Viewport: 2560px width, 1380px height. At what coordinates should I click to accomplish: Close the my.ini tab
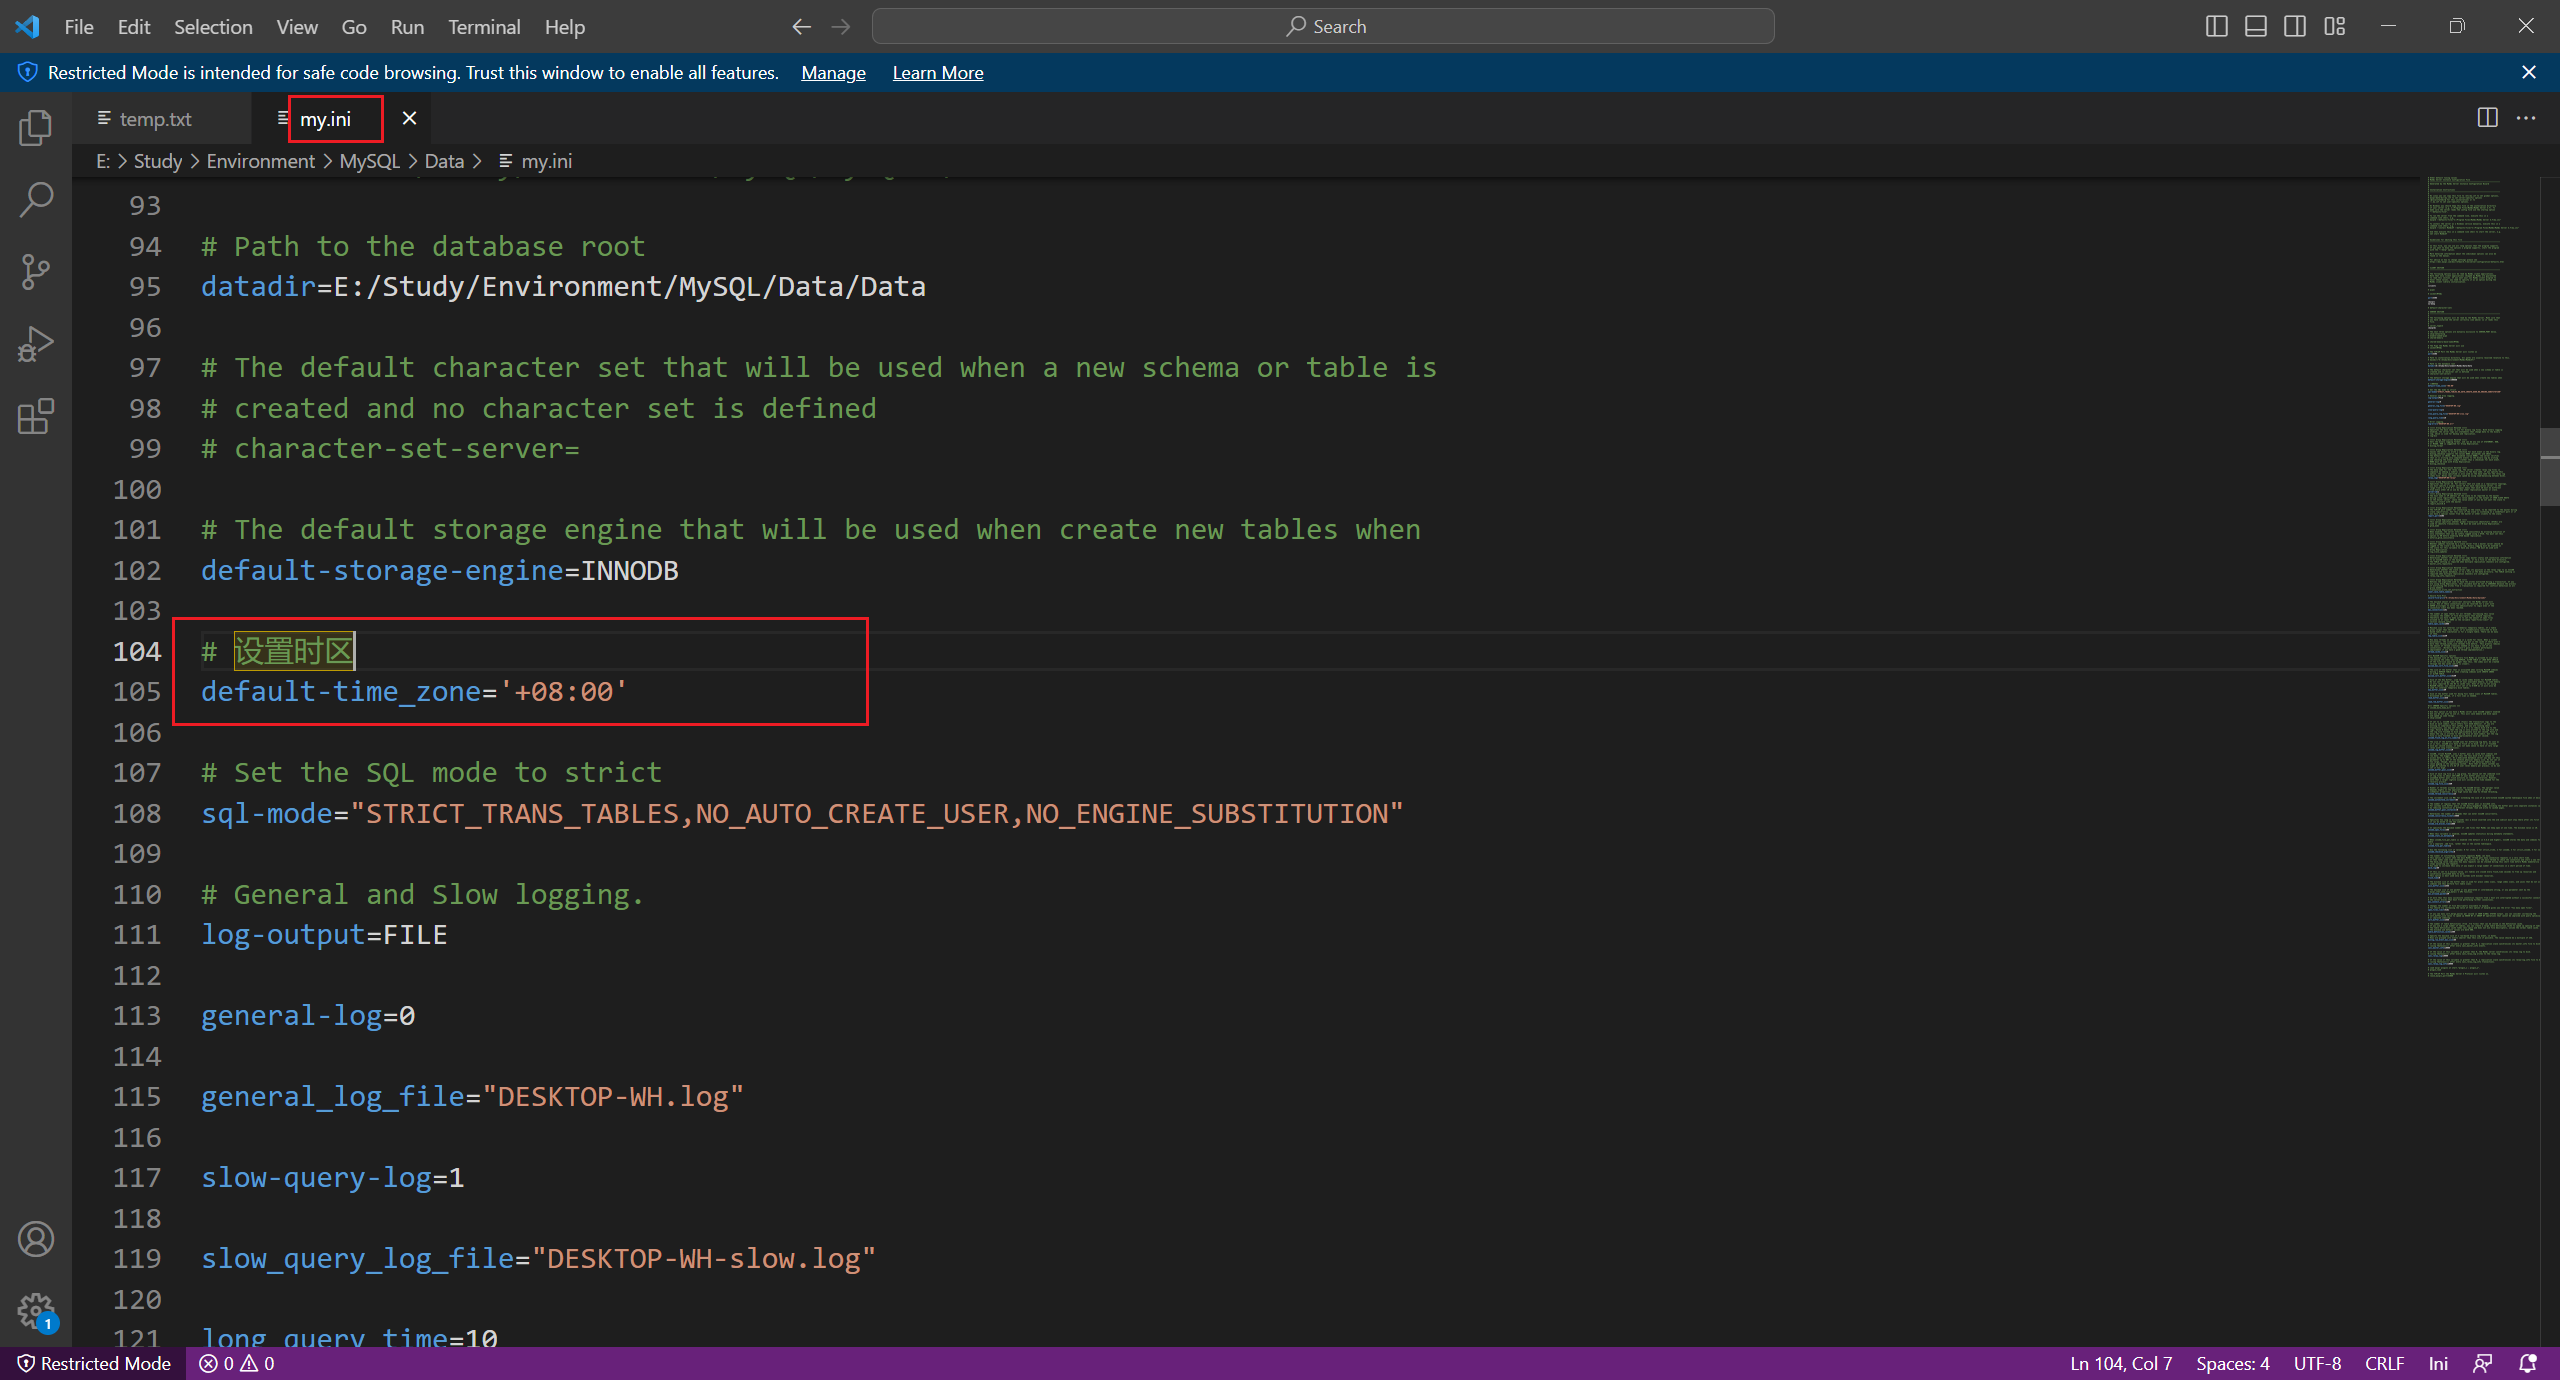point(409,118)
